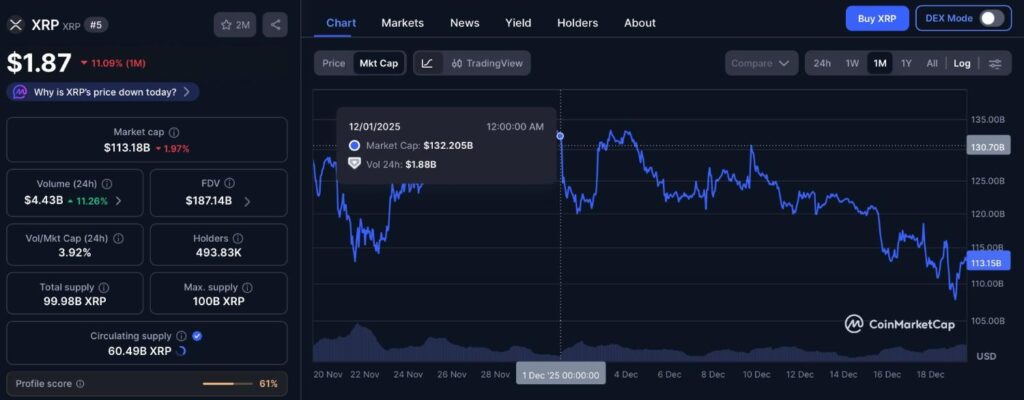The height and width of the screenshot is (400, 1024).
Task: Select the 1Y time range
Action: coord(906,63)
